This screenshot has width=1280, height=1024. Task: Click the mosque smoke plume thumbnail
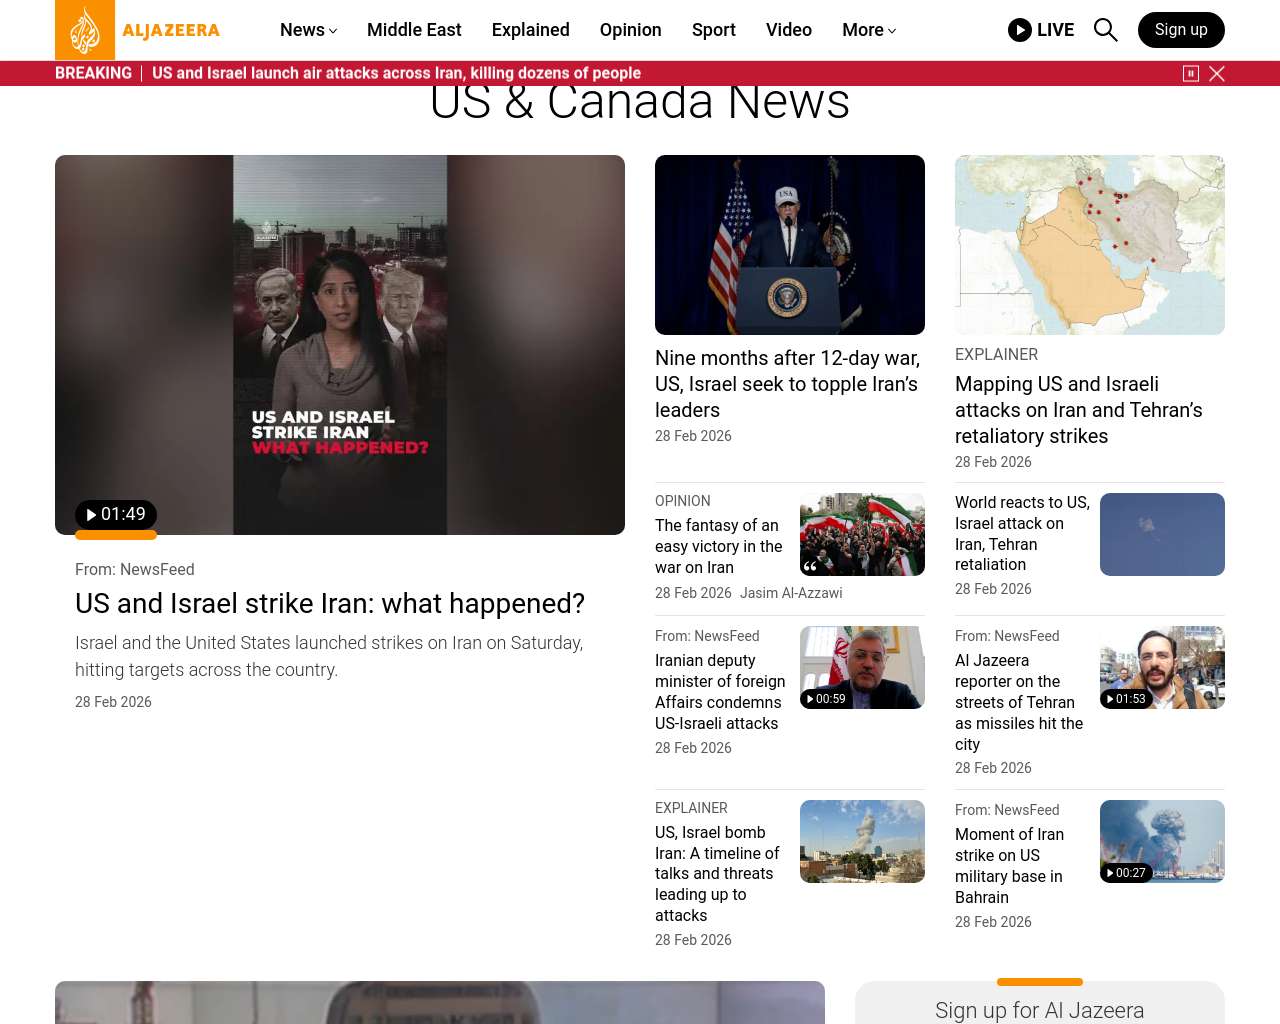862,841
